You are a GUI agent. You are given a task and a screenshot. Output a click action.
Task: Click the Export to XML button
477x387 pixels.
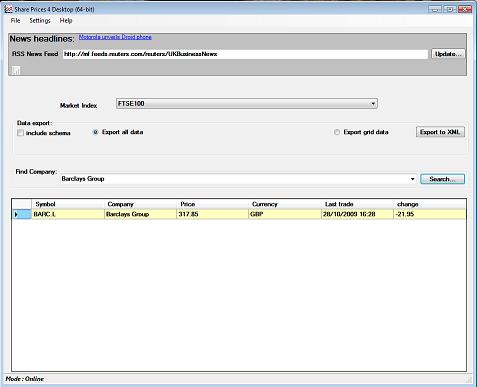tap(440, 132)
